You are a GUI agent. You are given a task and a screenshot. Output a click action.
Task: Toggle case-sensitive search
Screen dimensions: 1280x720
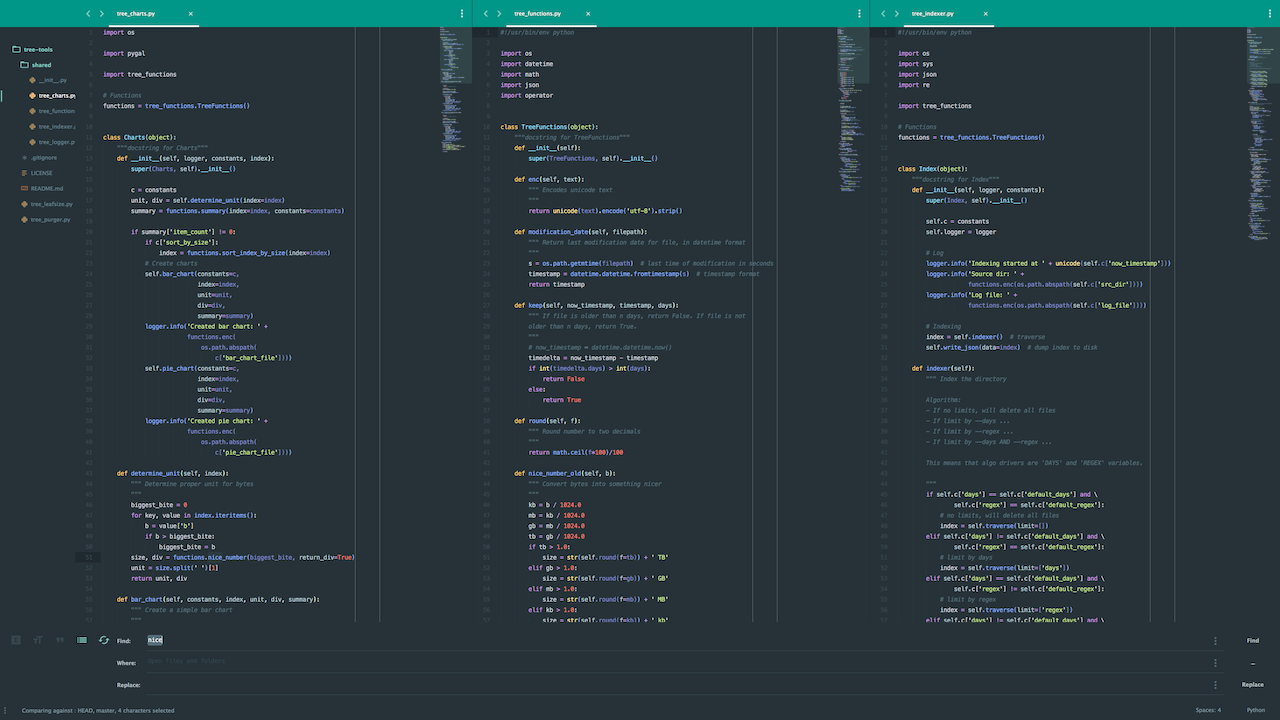pyautogui.click(x=37, y=640)
